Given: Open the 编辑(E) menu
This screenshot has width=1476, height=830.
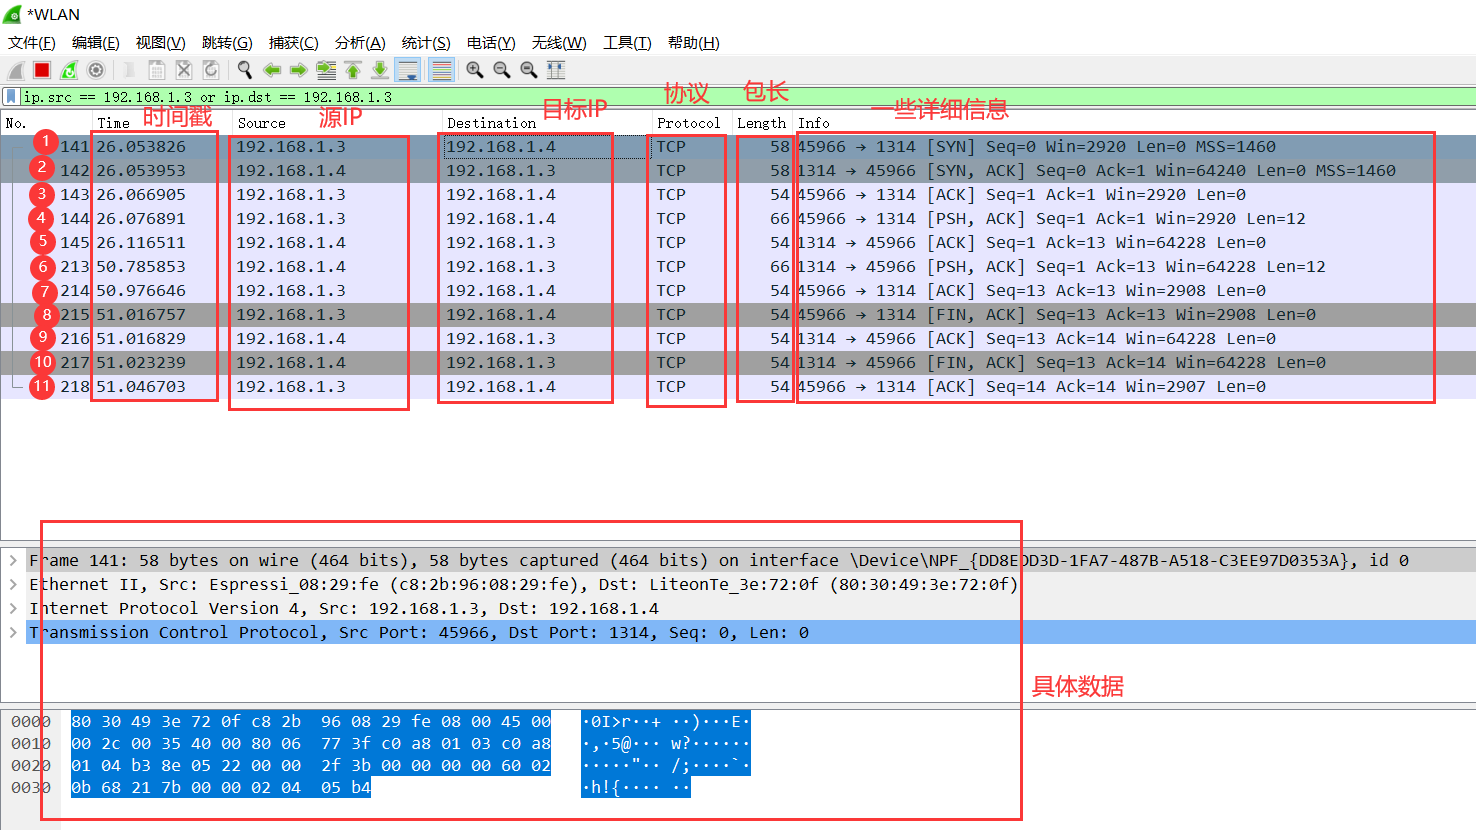Looking at the screenshot, I should 96,43.
